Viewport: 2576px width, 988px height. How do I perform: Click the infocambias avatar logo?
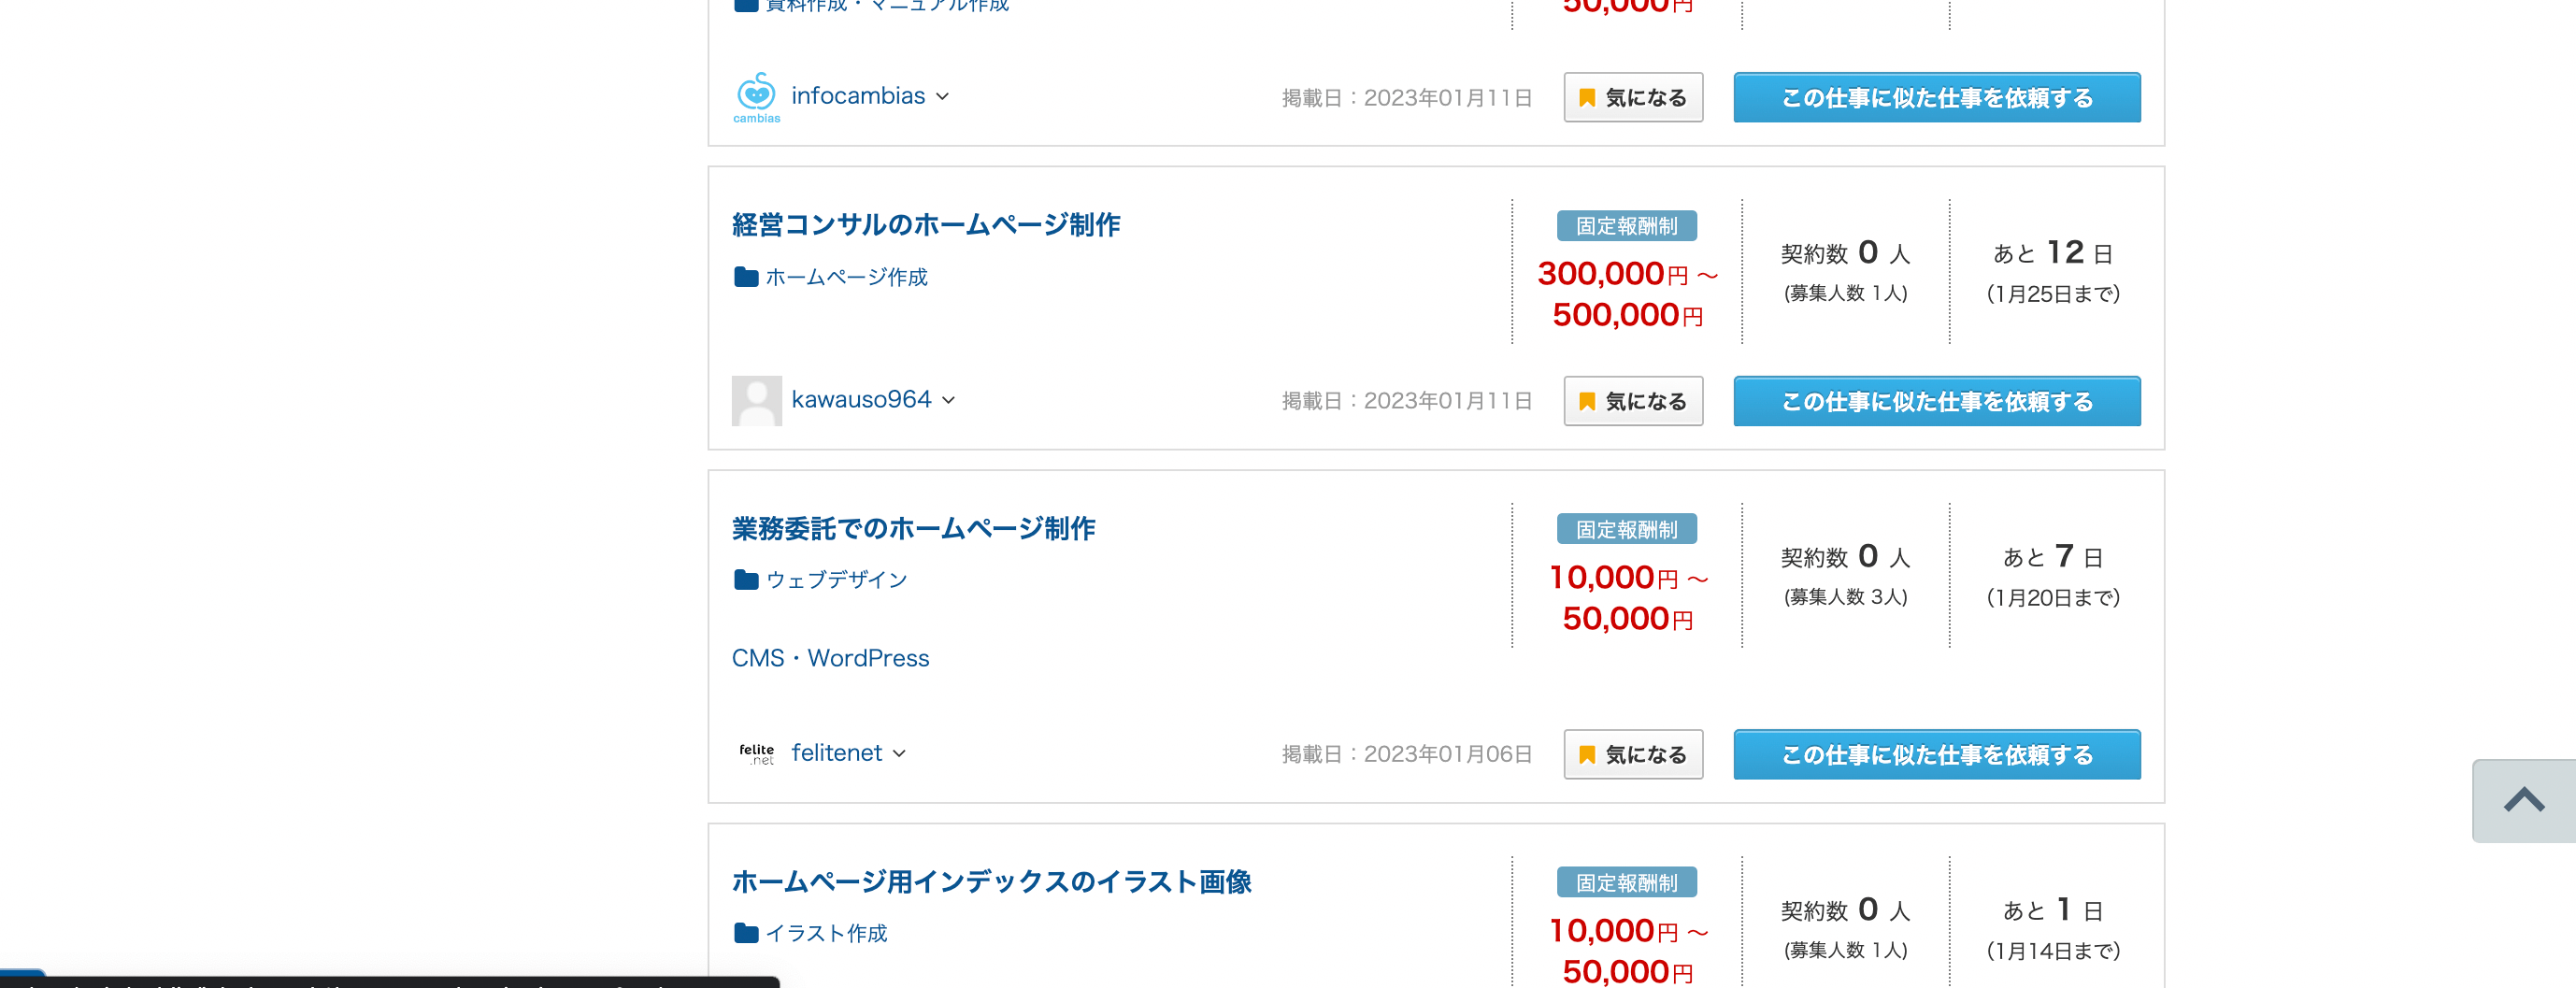pos(756,97)
